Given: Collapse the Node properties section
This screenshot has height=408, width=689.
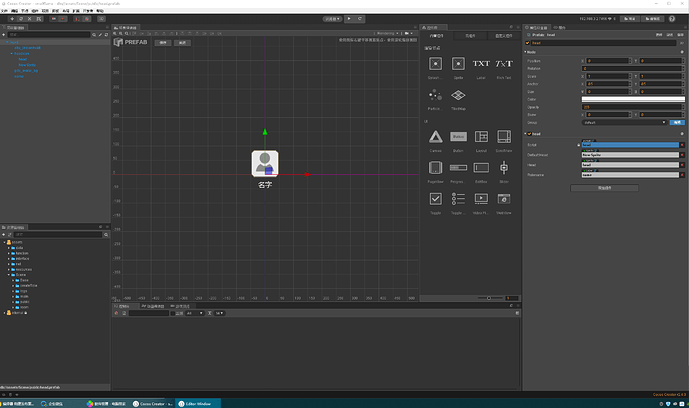Looking at the screenshot, I should (525, 52).
